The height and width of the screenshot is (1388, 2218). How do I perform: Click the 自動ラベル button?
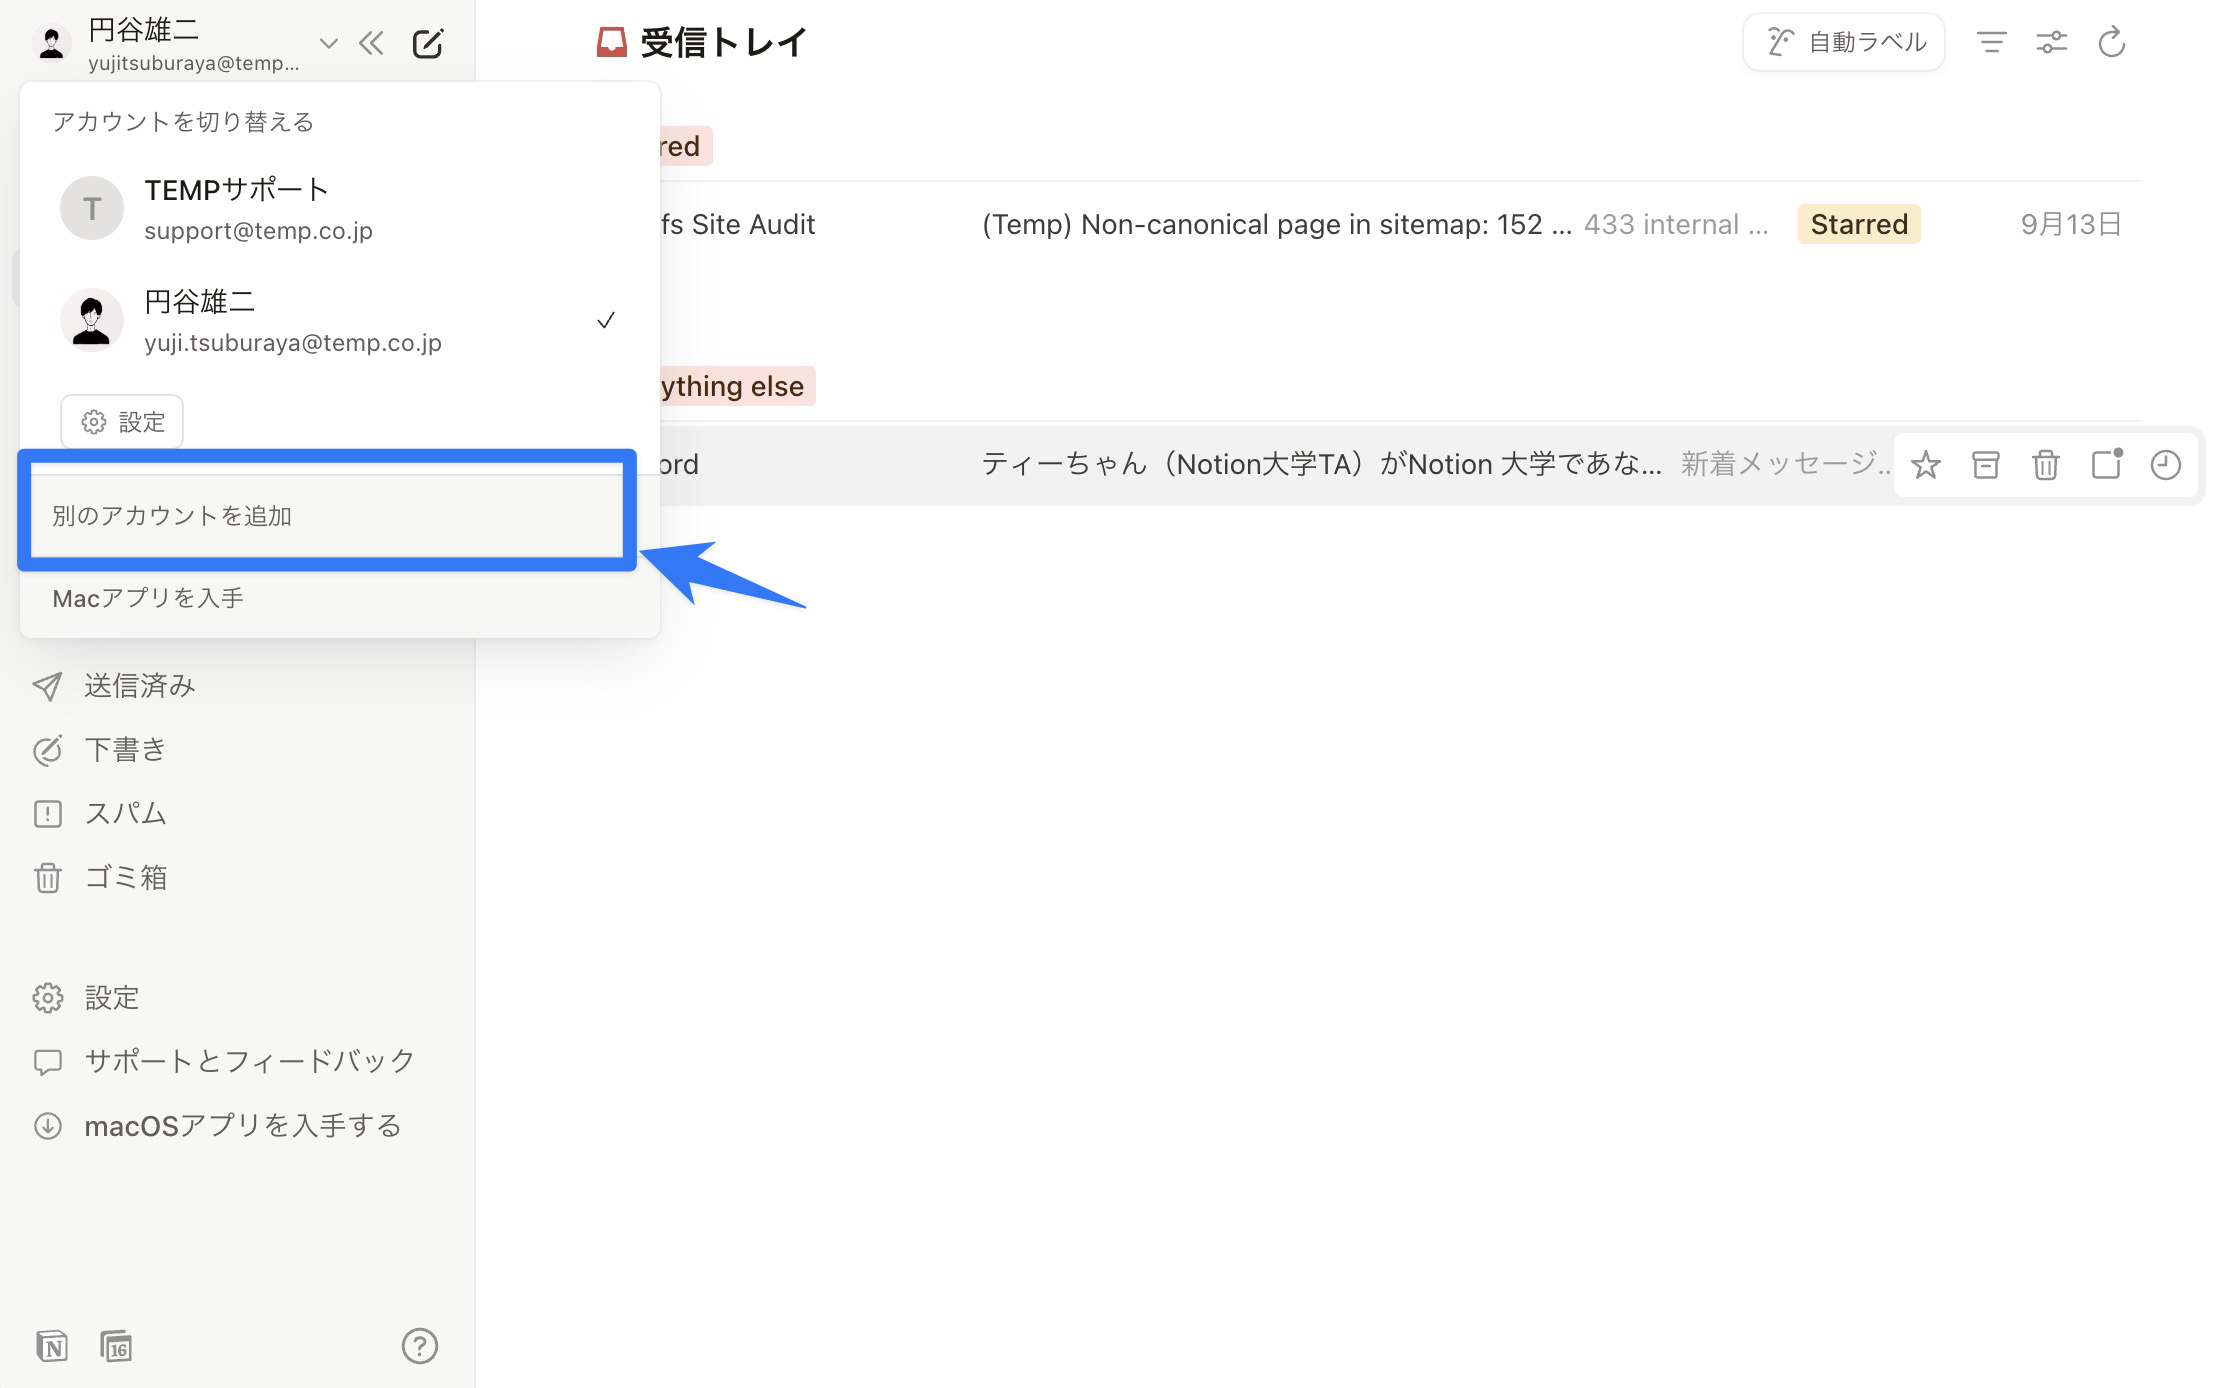pyautogui.click(x=1844, y=42)
